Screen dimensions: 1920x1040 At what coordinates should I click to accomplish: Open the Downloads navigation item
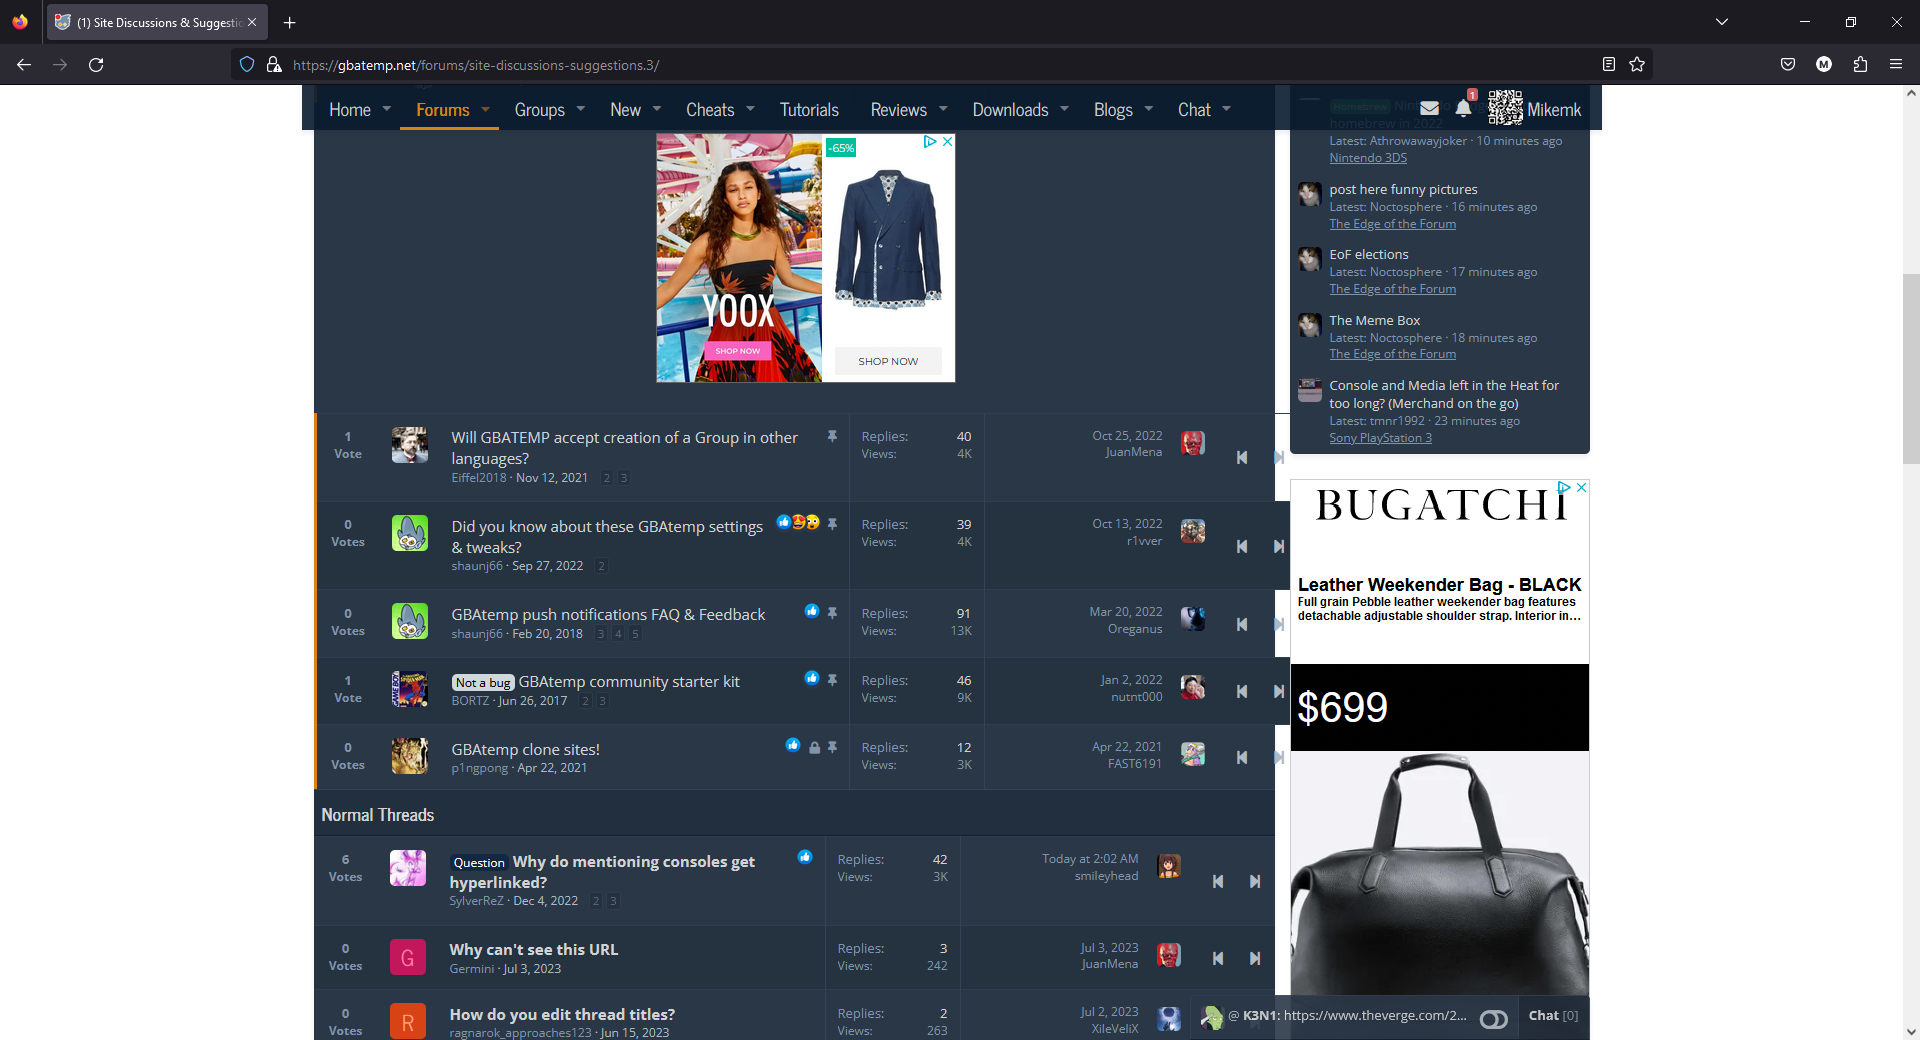pyautogui.click(x=1010, y=109)
